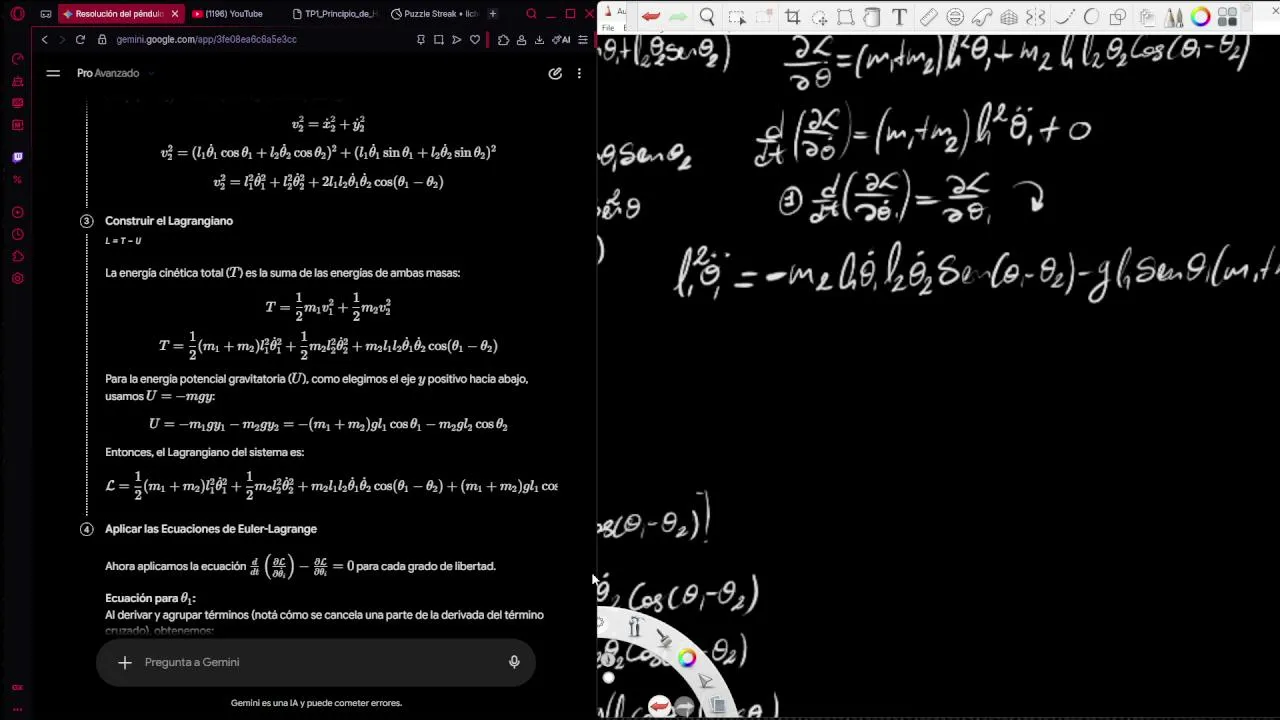Open the File menu in drawing app

coord(607,28)
